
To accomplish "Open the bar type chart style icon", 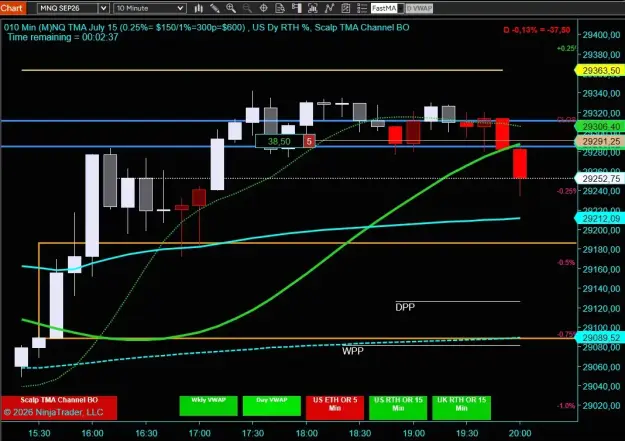I will coord(198,8).
